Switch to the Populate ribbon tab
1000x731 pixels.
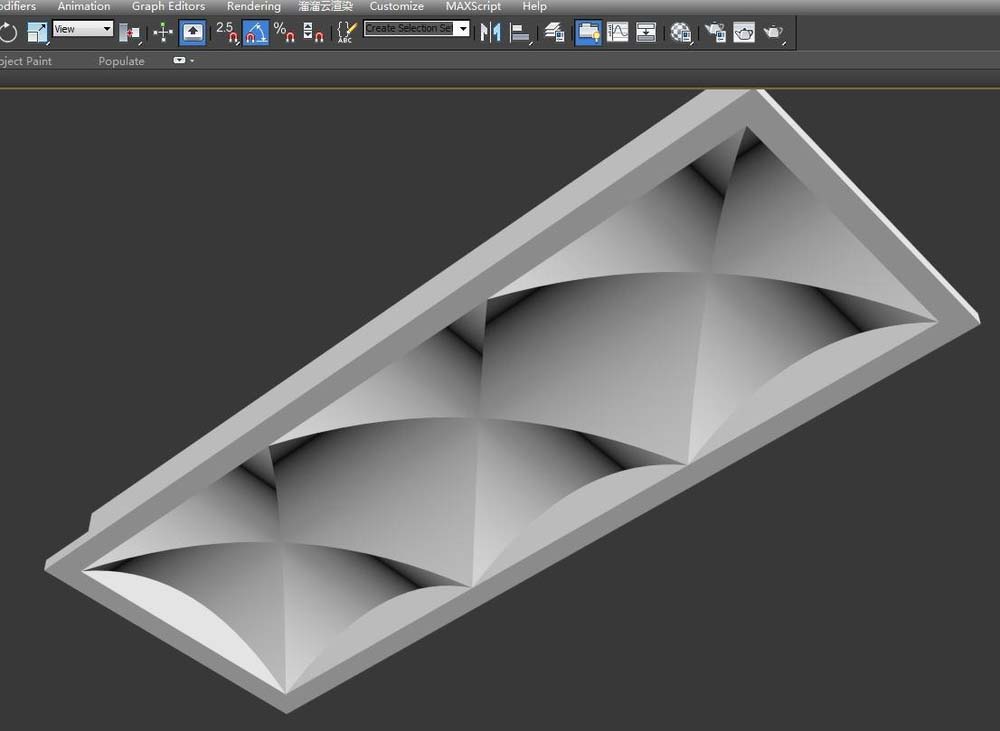[x=121, y=61]
